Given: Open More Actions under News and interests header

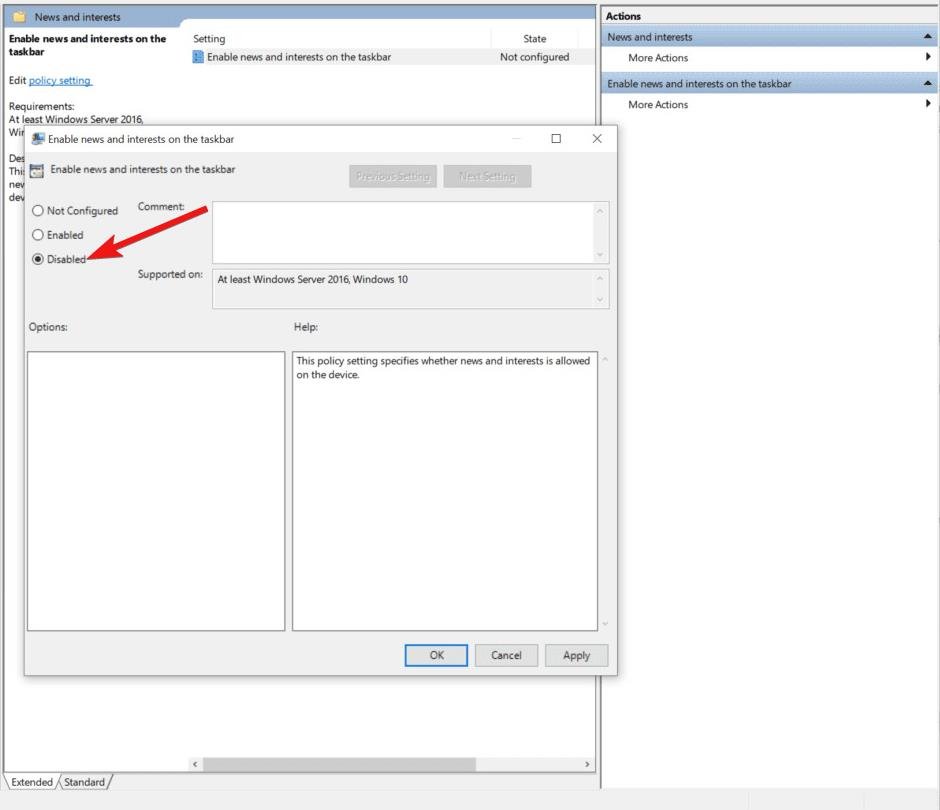Looking at the screenshot, I should tap(658, 58).
